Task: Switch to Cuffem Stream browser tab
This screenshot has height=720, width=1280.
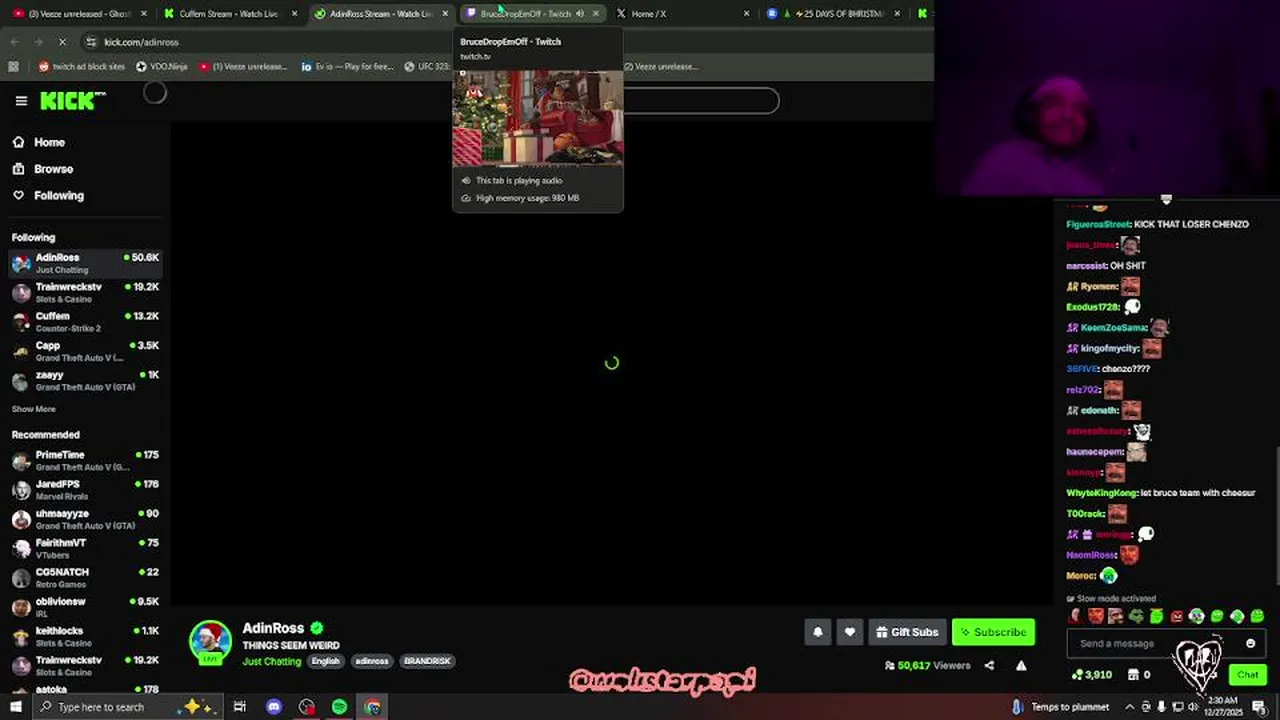Action: pyautogui.click(x=230, y=14)
